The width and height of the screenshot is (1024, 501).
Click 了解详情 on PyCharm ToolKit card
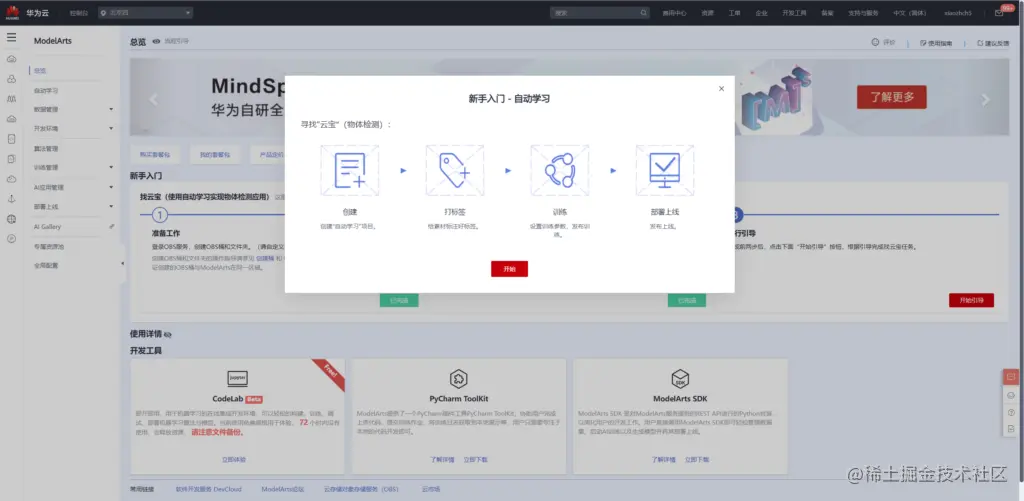(442, 460)
